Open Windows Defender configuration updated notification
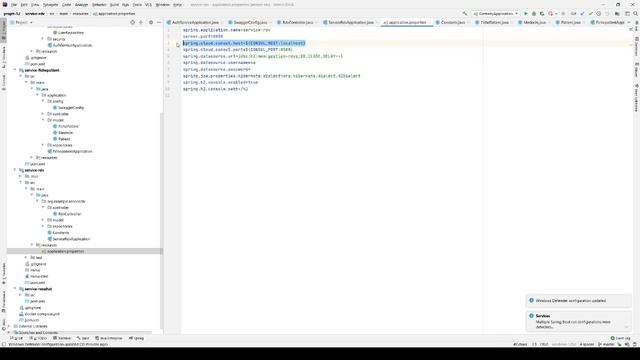Image resolution: width=640 pixels, height=360 pixels. pyautogui.click(x=578, y=301)
